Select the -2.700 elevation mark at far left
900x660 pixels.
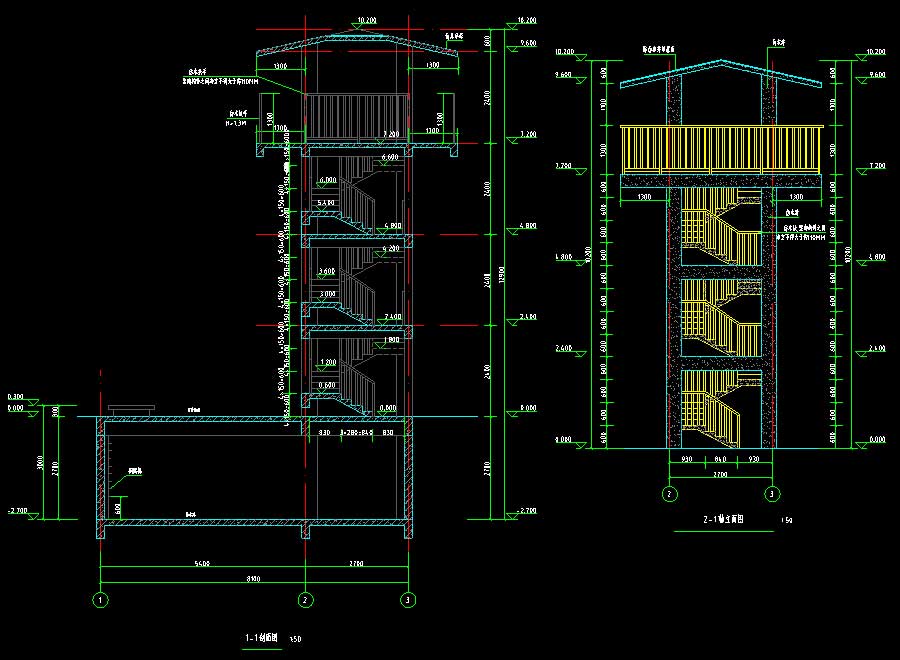tap(17, 510)
